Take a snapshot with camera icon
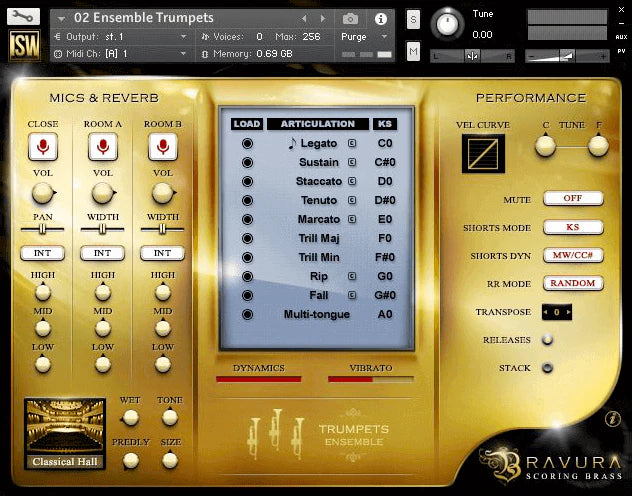Screen dimensions: 632x496 [x=350, y=19]
